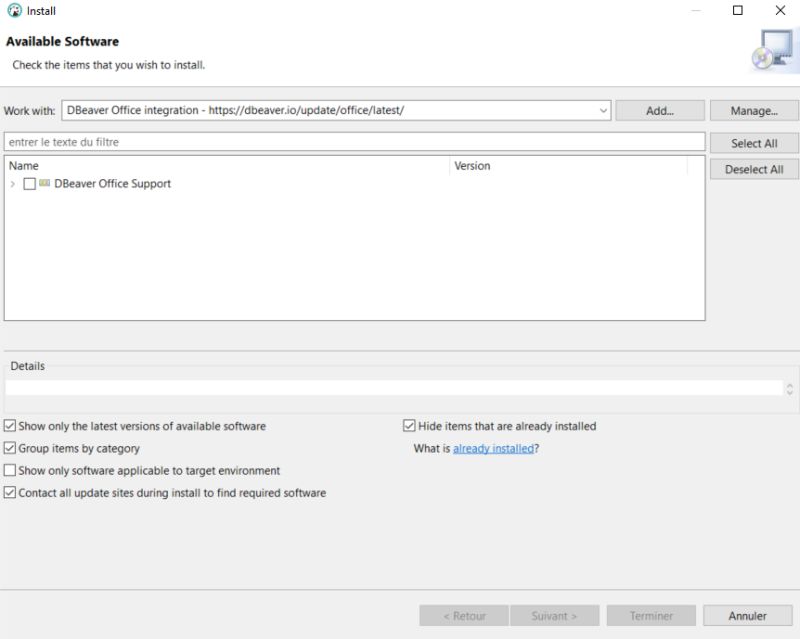Click the Suivant > button
This screenshot has height=639, width=800.
coord(555,616)
